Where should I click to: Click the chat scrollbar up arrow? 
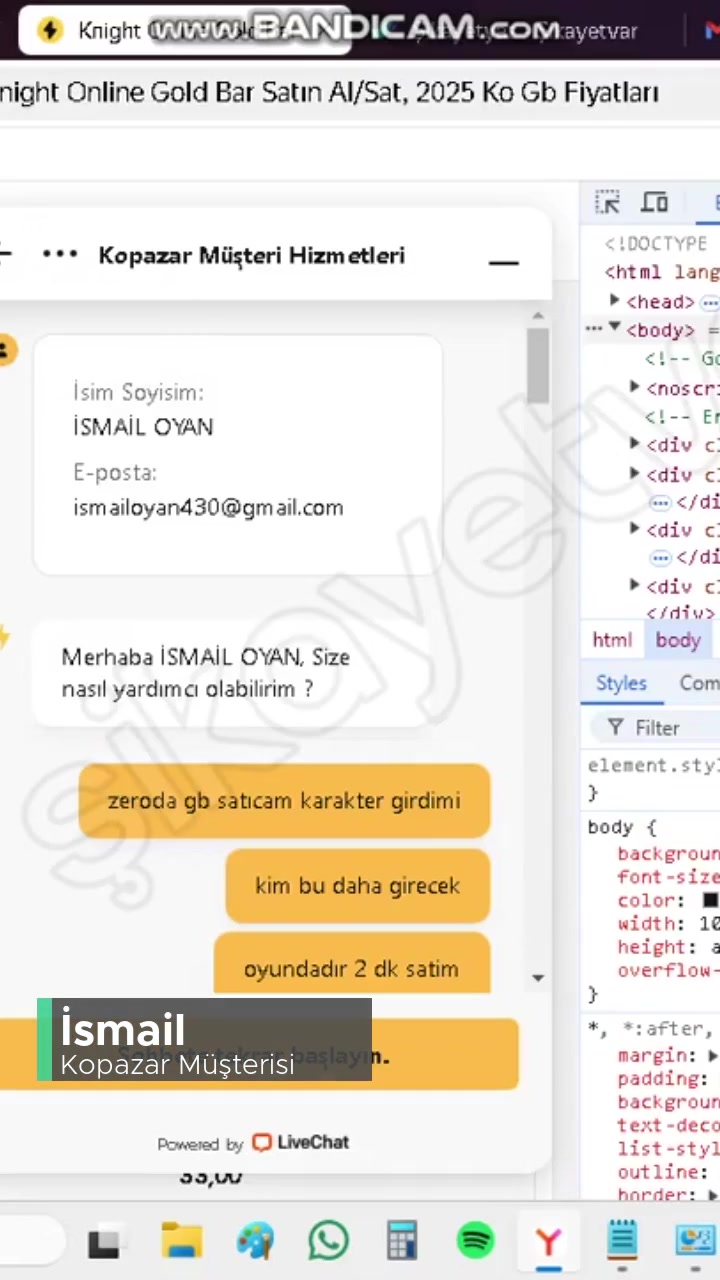pyautogui.click(x=538, y=316)
